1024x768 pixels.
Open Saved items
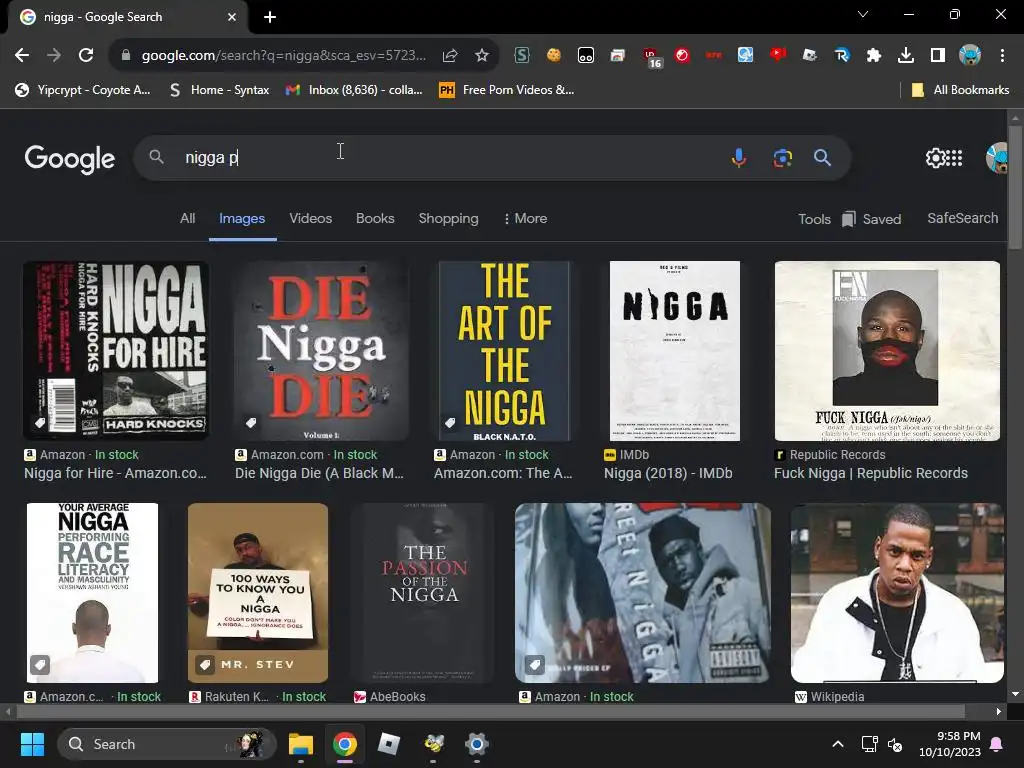pyautogui.click(x=872, y=219)
